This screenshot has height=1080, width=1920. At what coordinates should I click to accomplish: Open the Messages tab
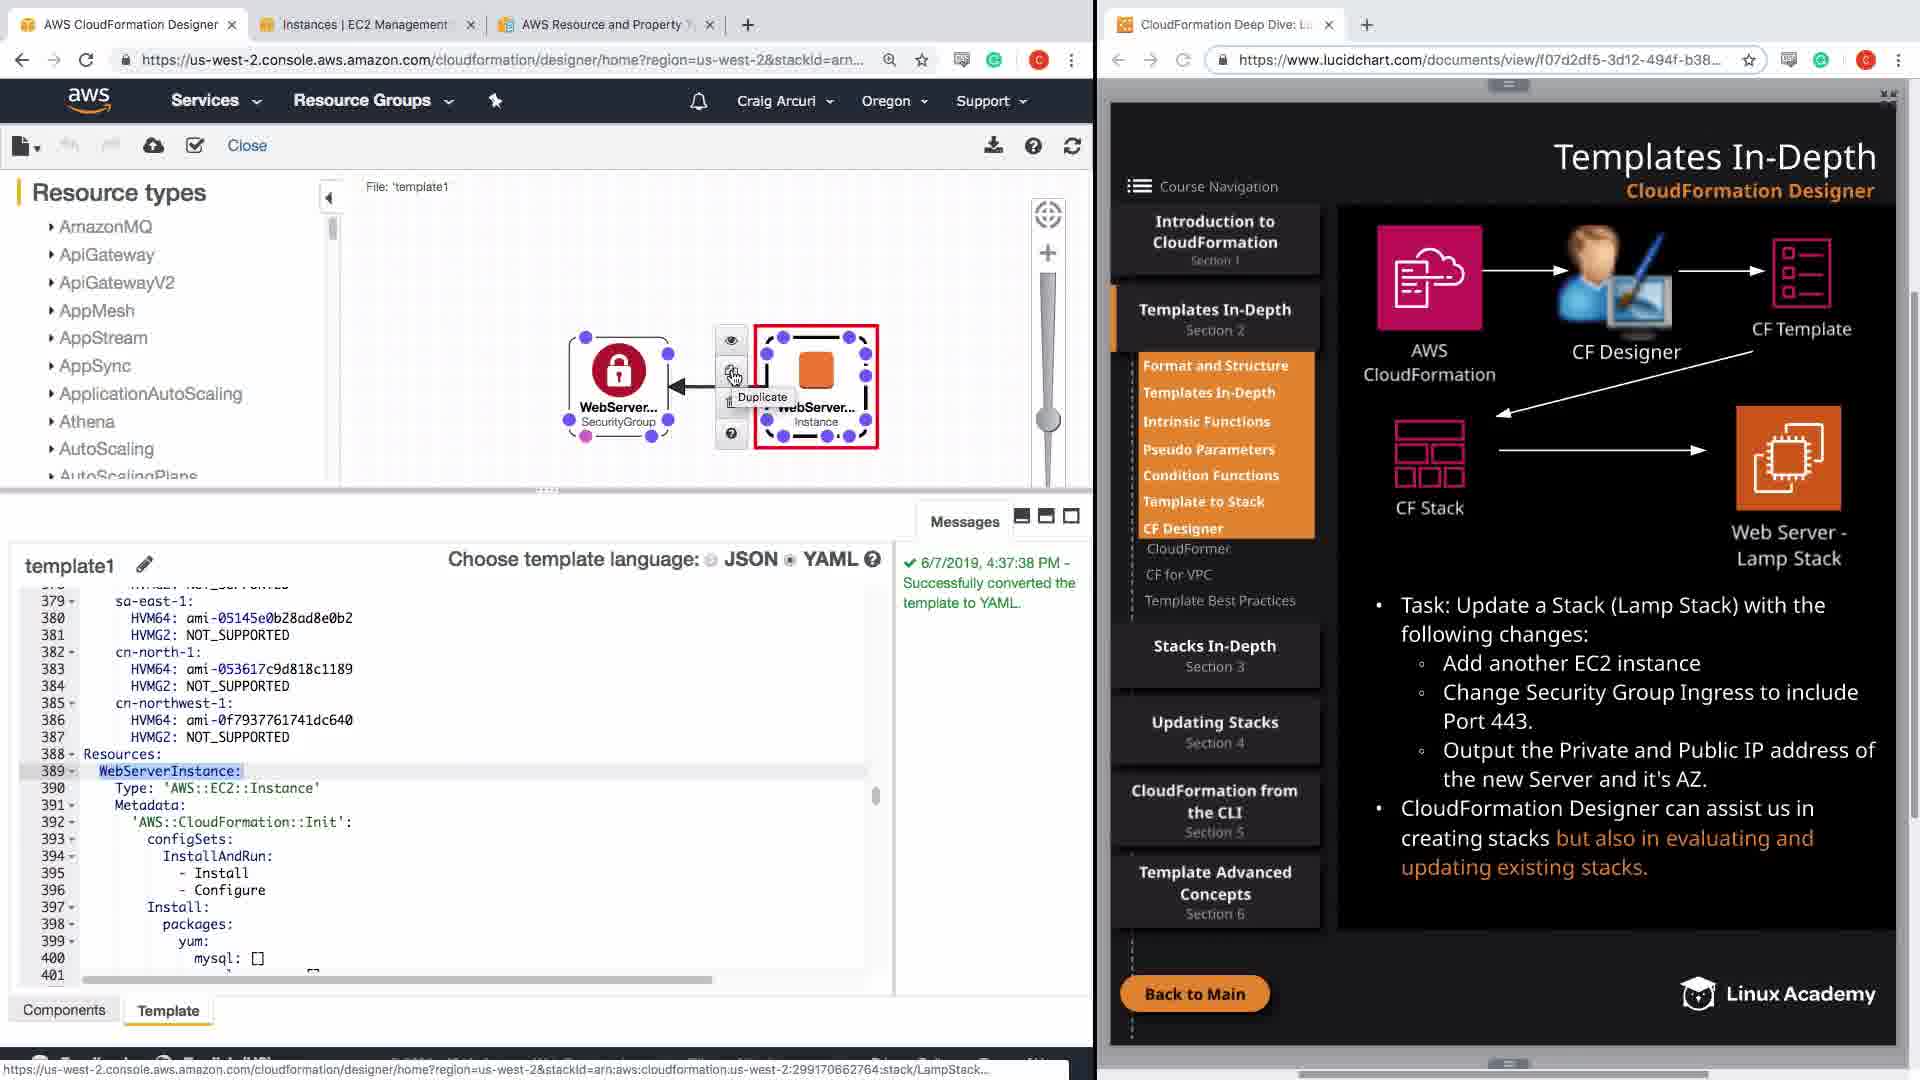964,521
